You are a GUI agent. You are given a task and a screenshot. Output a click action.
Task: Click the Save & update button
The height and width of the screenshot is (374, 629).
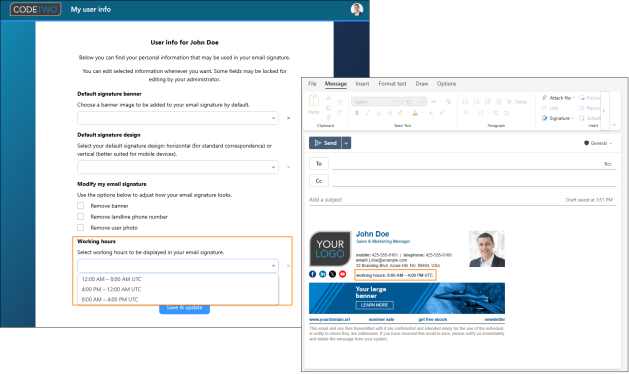pos(184,308)
